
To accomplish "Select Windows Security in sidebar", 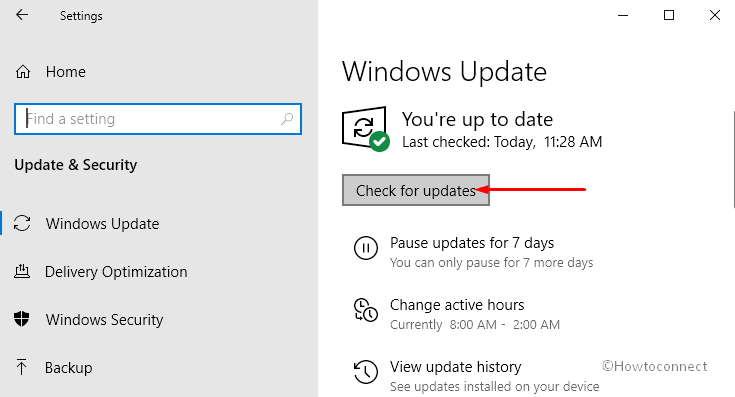I will pos(104,320).
